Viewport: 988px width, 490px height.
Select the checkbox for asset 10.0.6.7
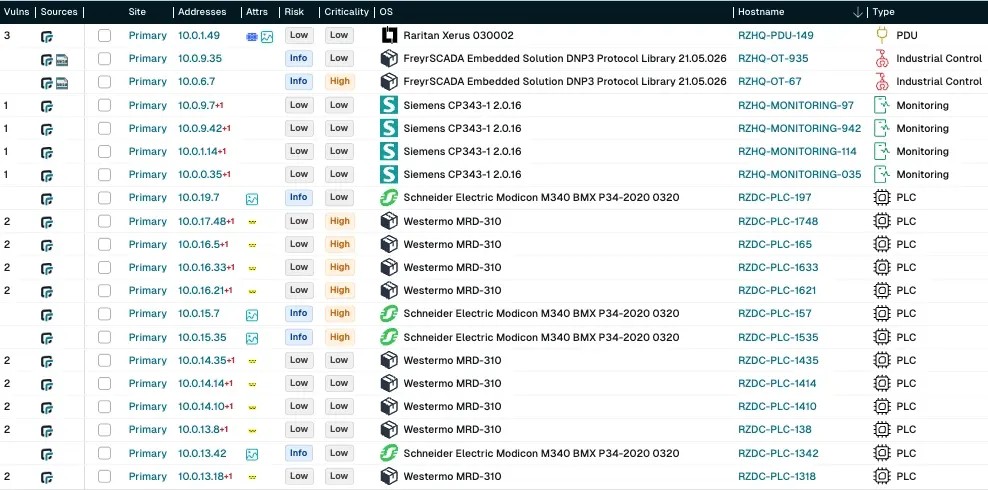pos(105,82)
